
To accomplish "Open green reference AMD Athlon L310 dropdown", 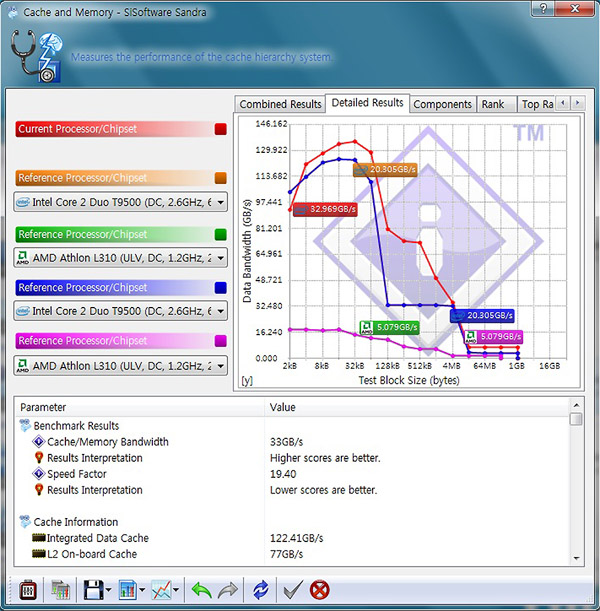I will point(120,258).
